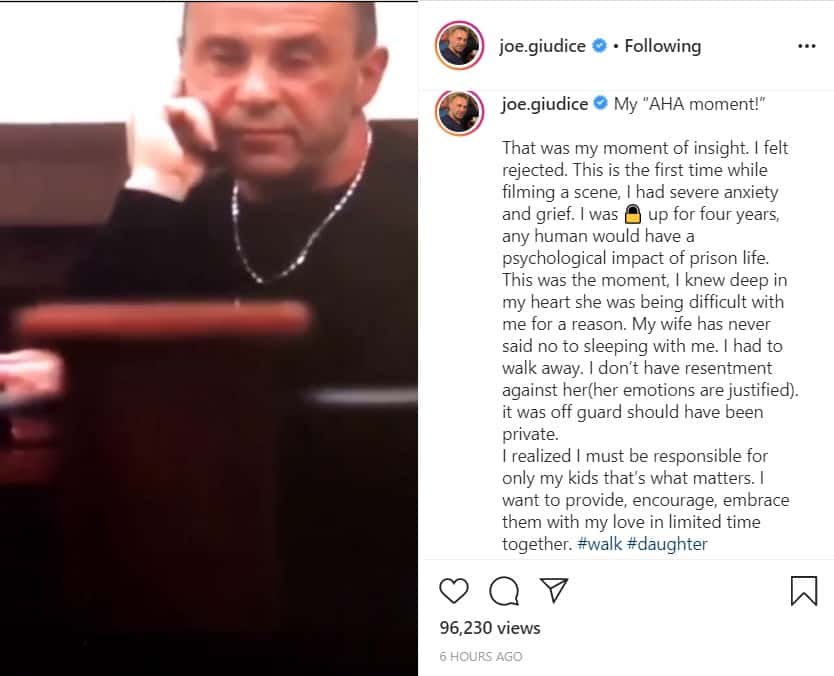The height and width of the screenshot is (676, 834).
Task: Click the lock emoji in the caption
Action: point(632,214)
